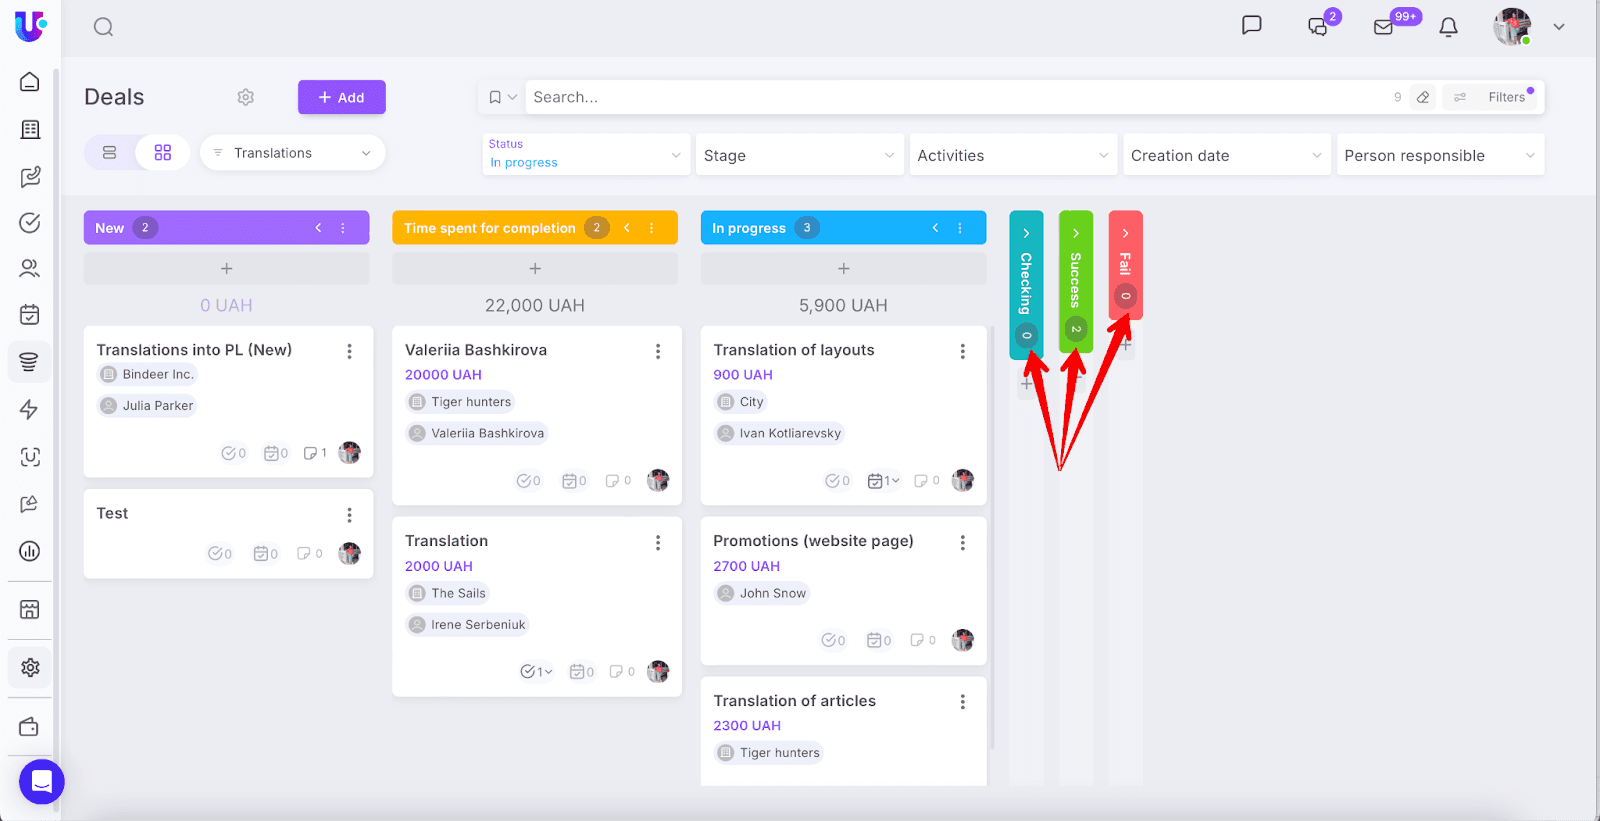Open conversations icon with badge 2
1600x821 pixels.
click(x=1318, y=27)
